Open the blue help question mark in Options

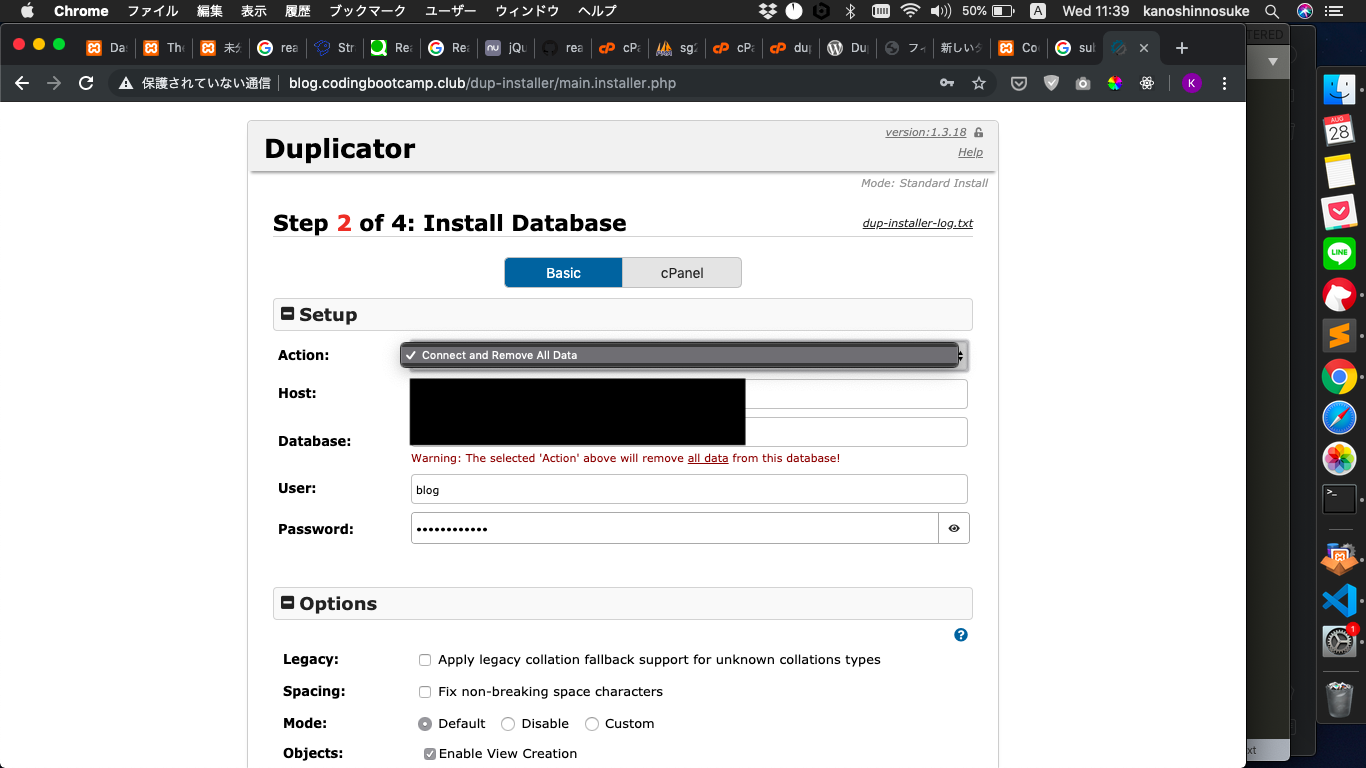pyautogui.click(x=960, y=635)
